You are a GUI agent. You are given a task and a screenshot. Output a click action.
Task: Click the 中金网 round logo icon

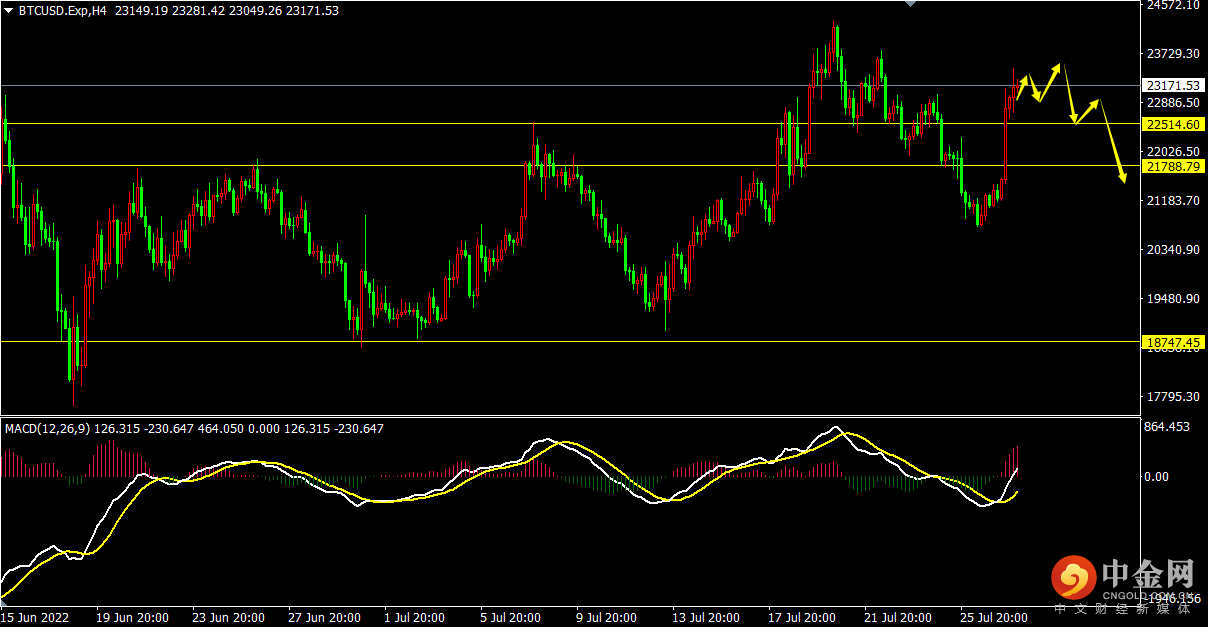(x=1073, y=577)
